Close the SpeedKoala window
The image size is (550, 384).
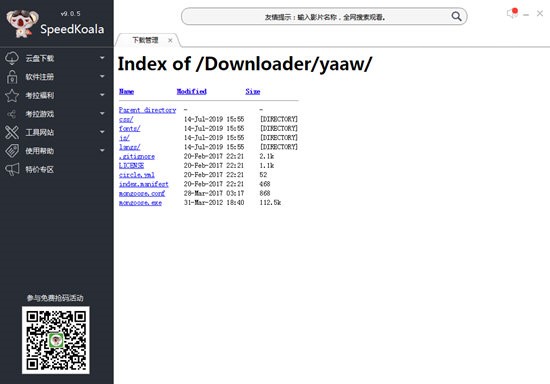(x=540, y=13)
